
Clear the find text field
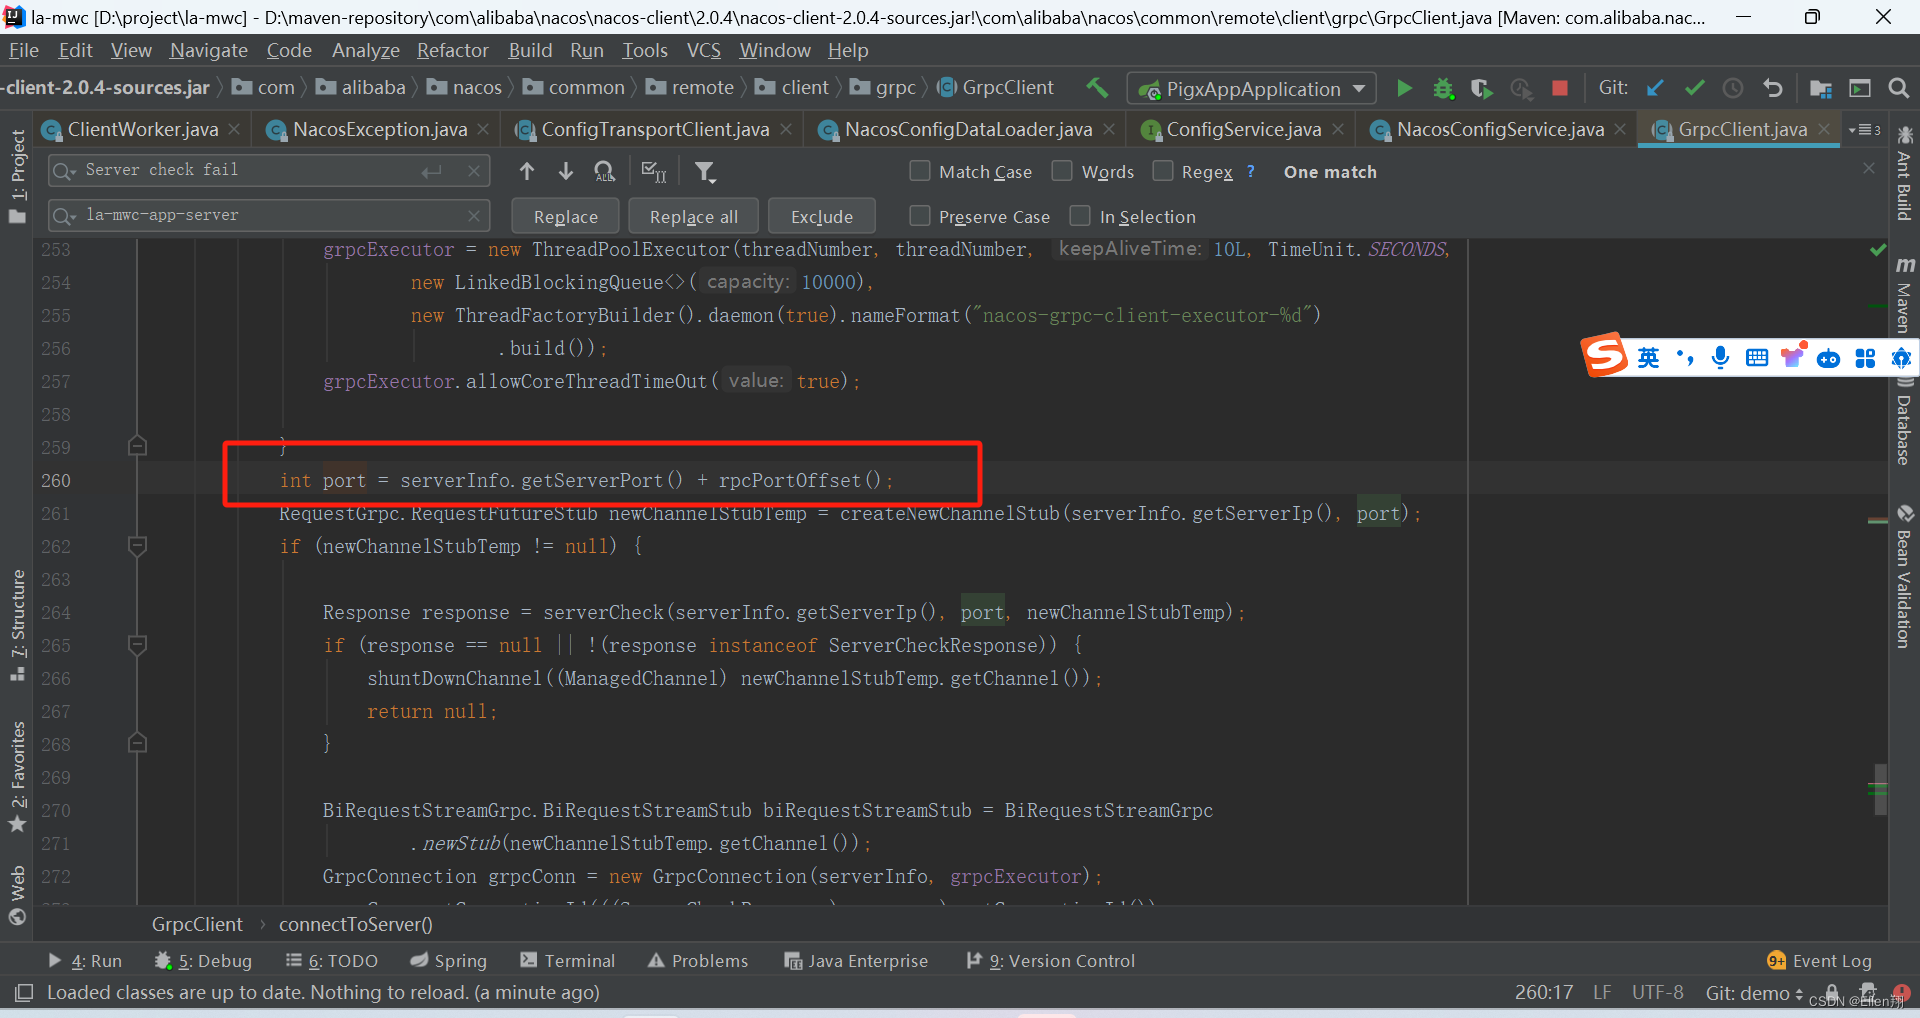pos(474,171)
